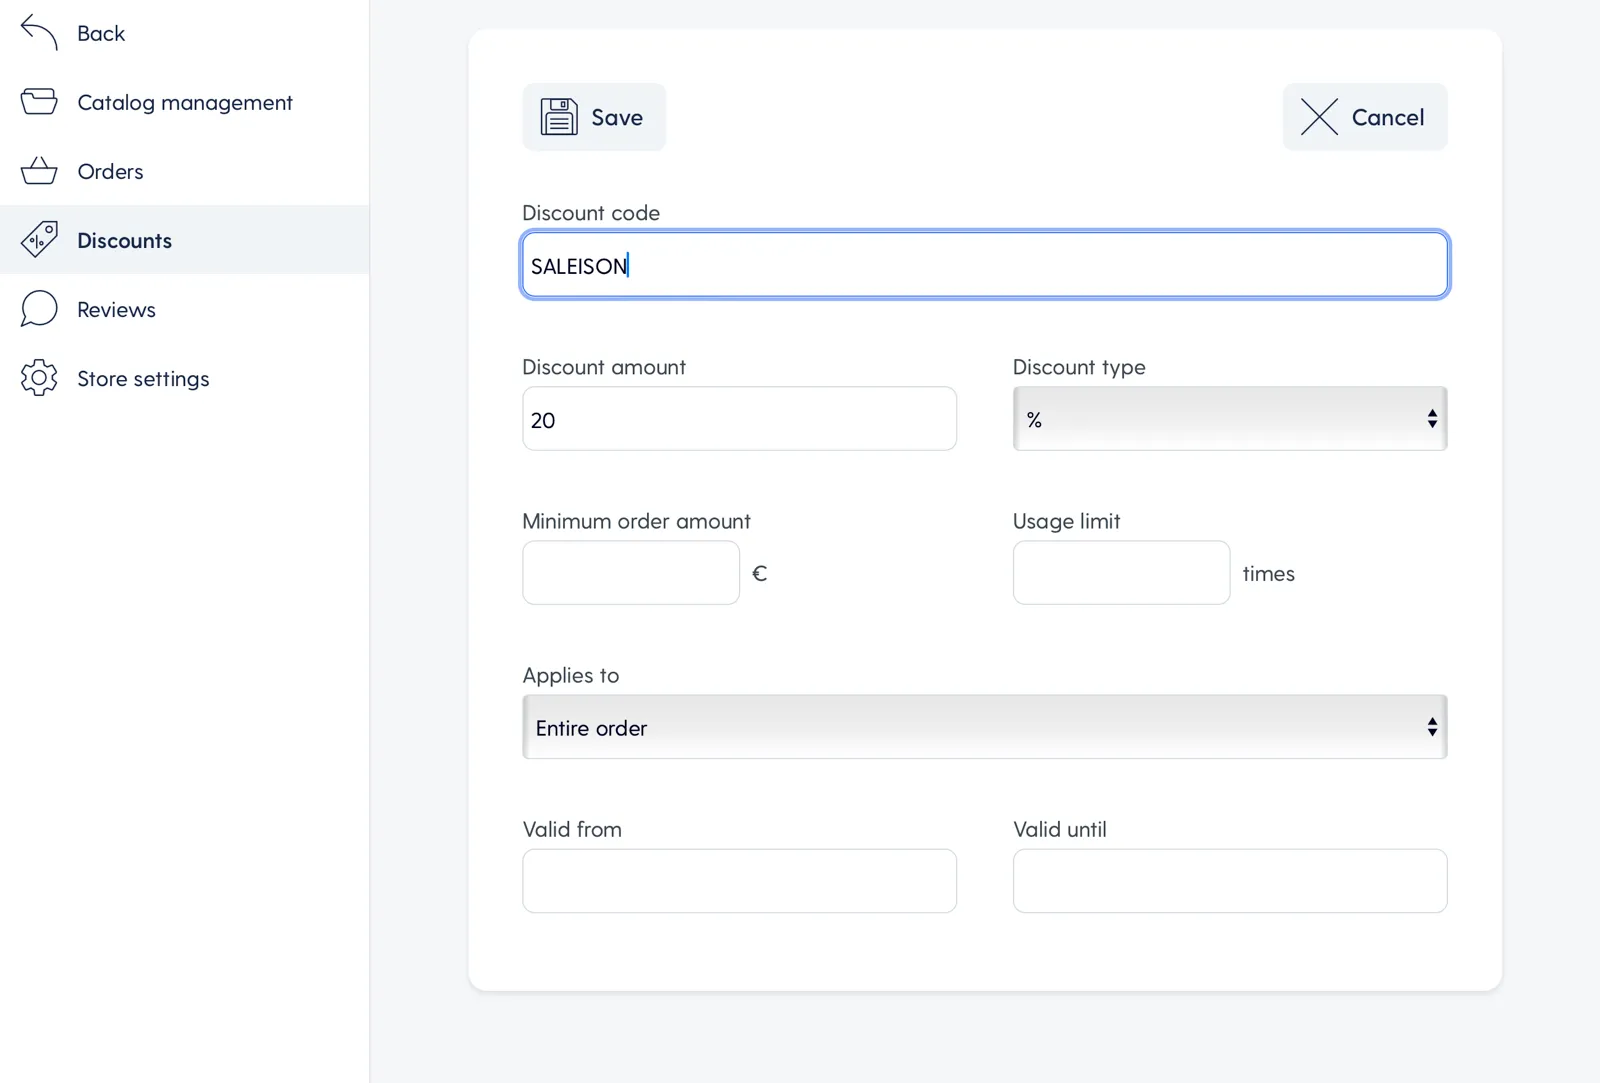The image size is (1600, 1083).
Task: Click the Discount type dropdown arrows
Action: [1432, 419]
